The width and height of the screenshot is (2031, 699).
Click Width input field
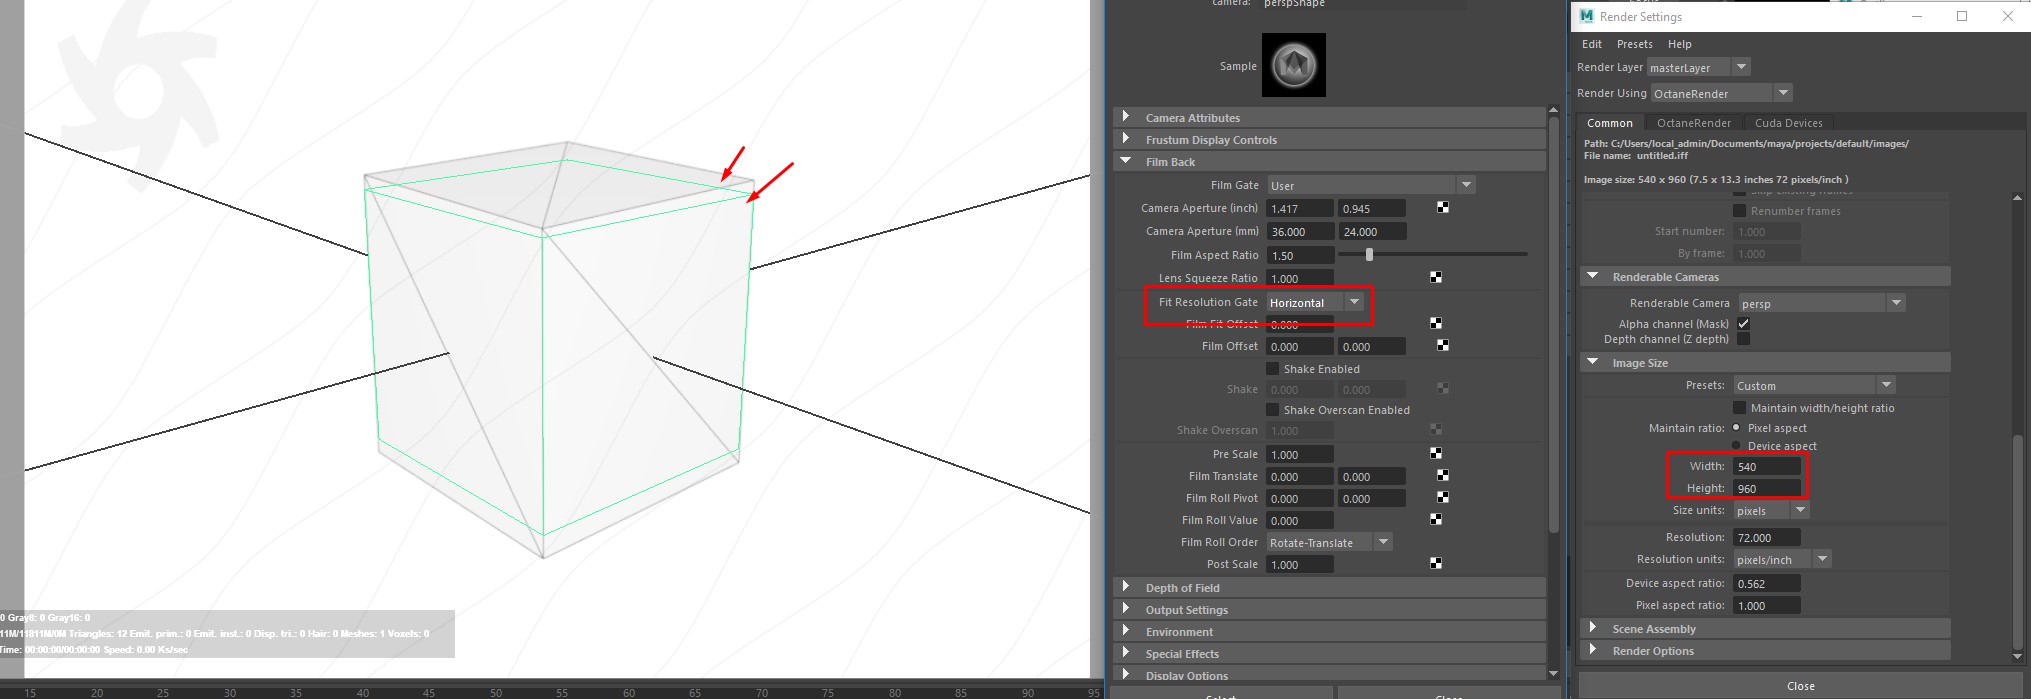[x=1767, y=466]
